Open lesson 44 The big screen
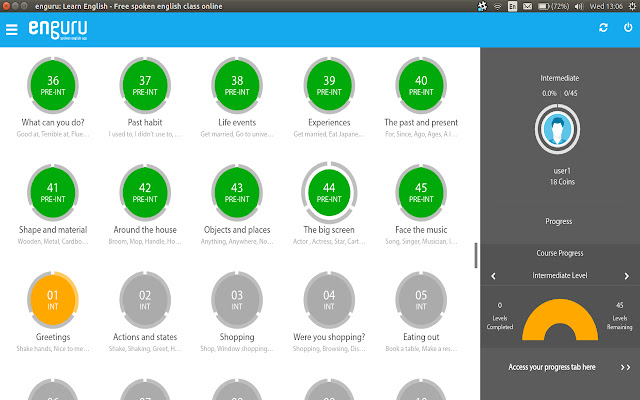 329,193
